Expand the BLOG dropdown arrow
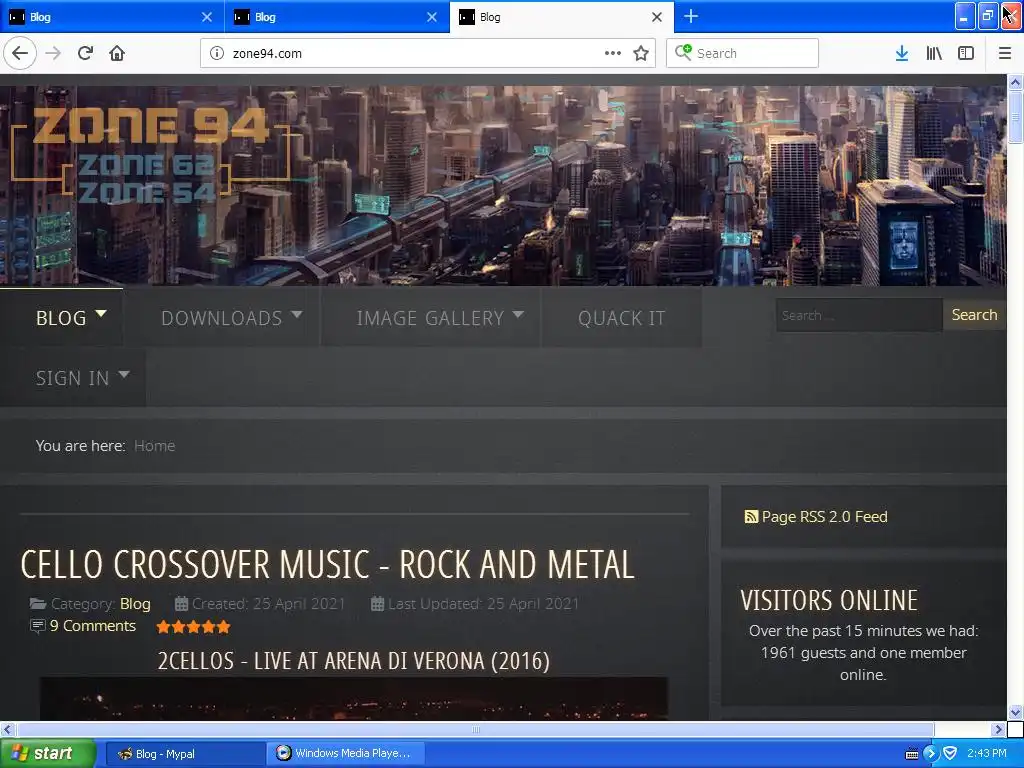 [x=101, y=314]
